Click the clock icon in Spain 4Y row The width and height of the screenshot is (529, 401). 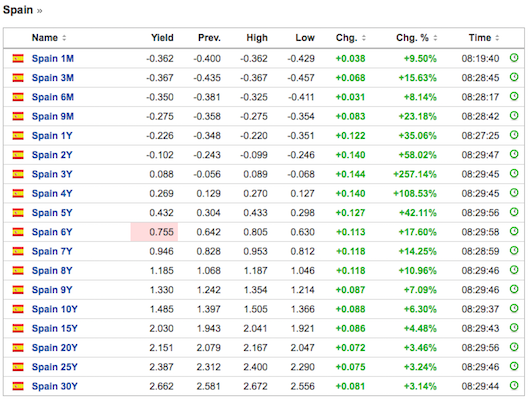pos(513,193)
